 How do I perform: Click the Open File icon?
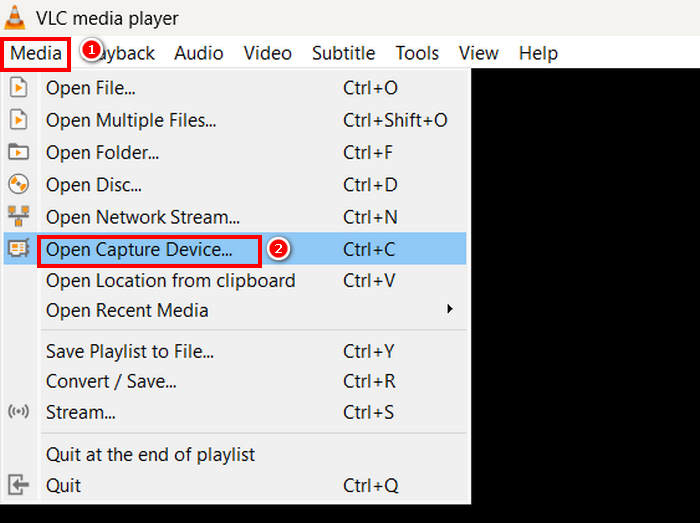pos(18,88)
